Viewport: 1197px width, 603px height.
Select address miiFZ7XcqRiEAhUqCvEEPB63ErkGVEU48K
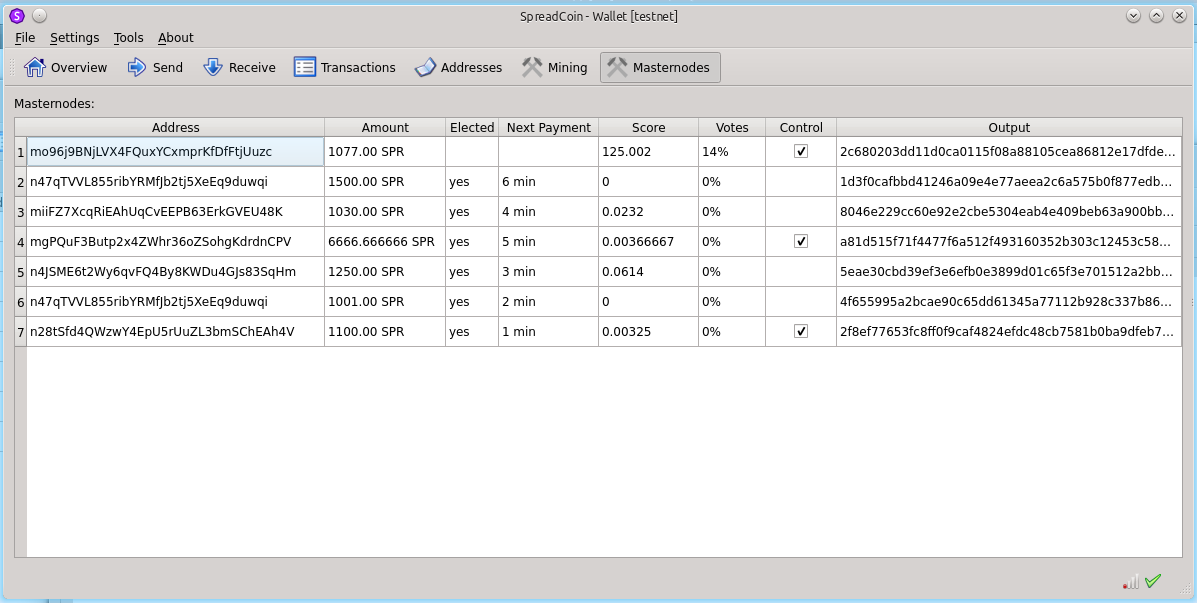tap(176, 211)
